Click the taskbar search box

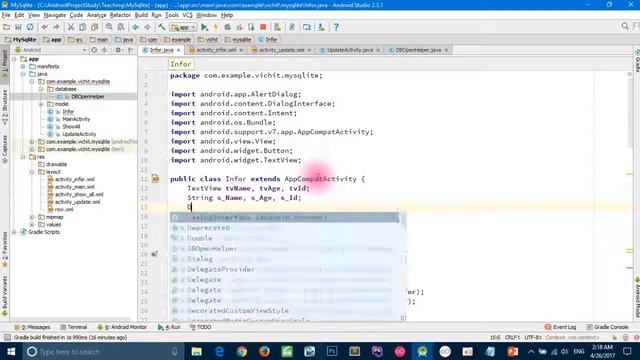102,351
